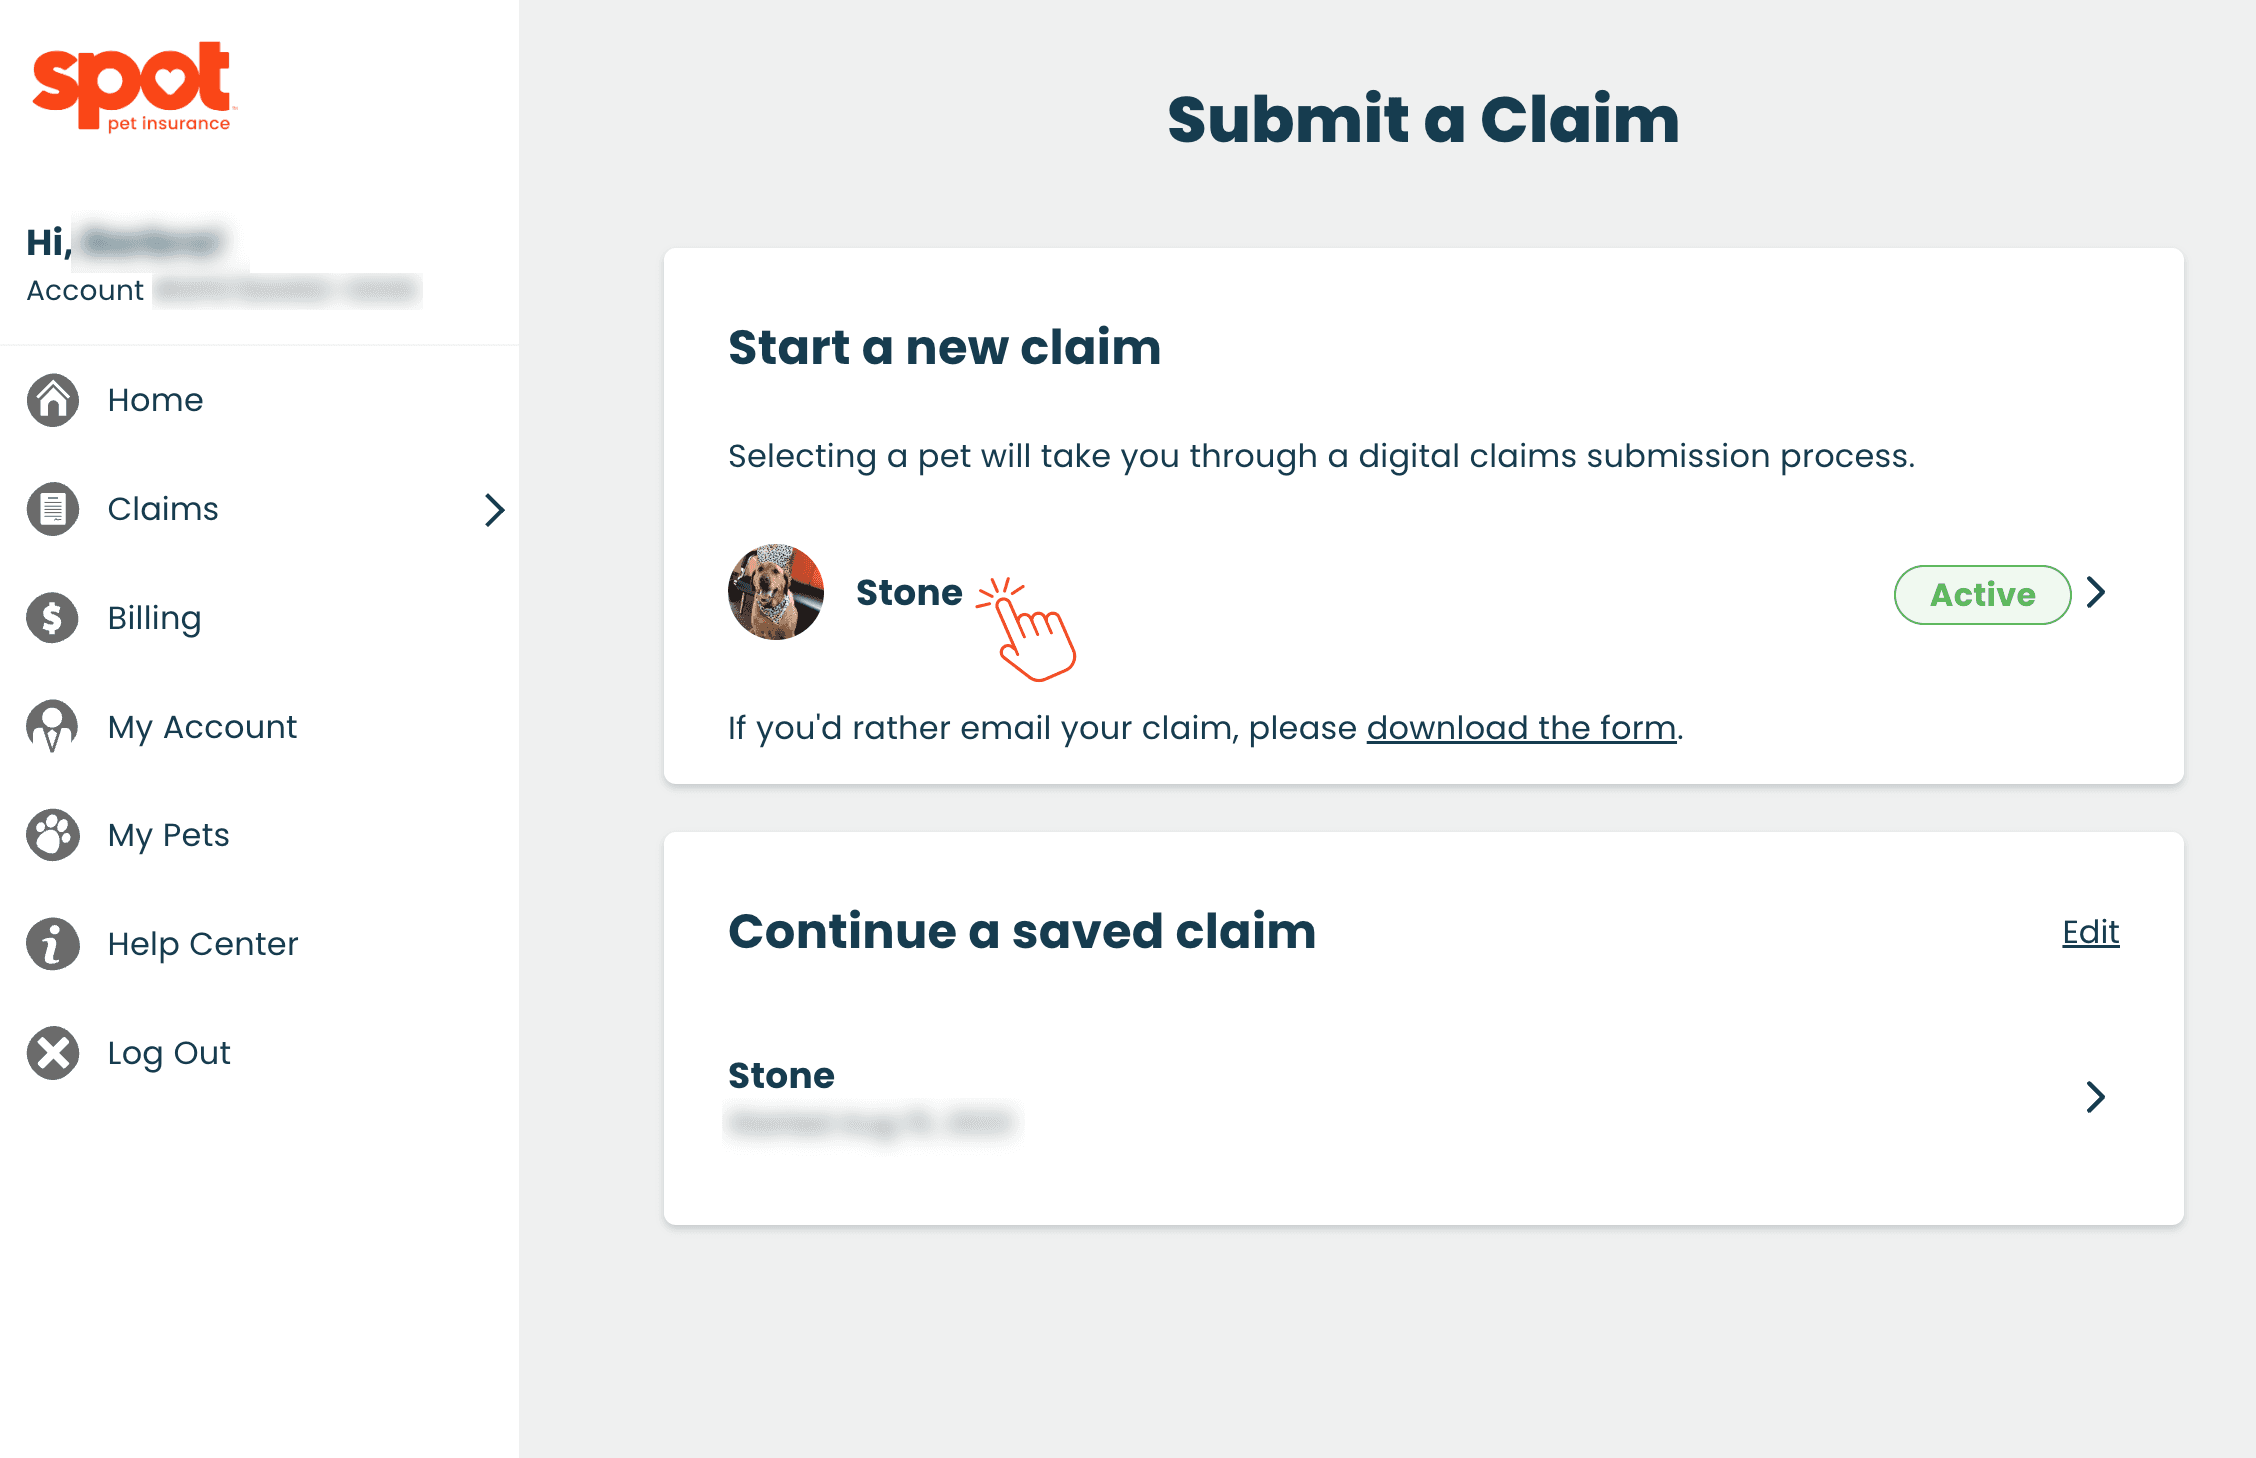The height and width of the screenshot is (1458, 2256).
Task: Click the Edit link for saved claims
Action: [2090, 931]
